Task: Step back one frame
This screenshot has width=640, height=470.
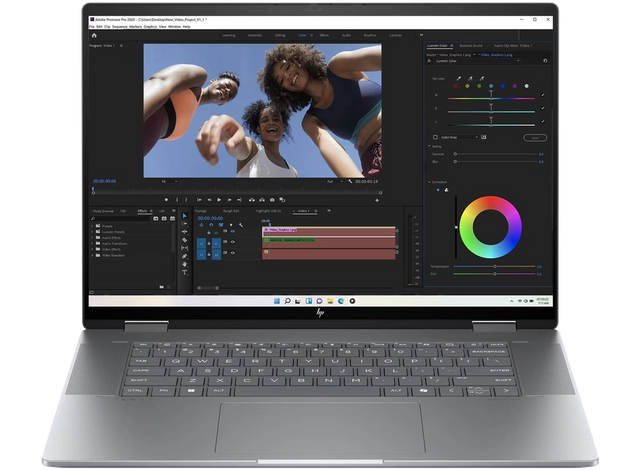Action: point(209,200)
